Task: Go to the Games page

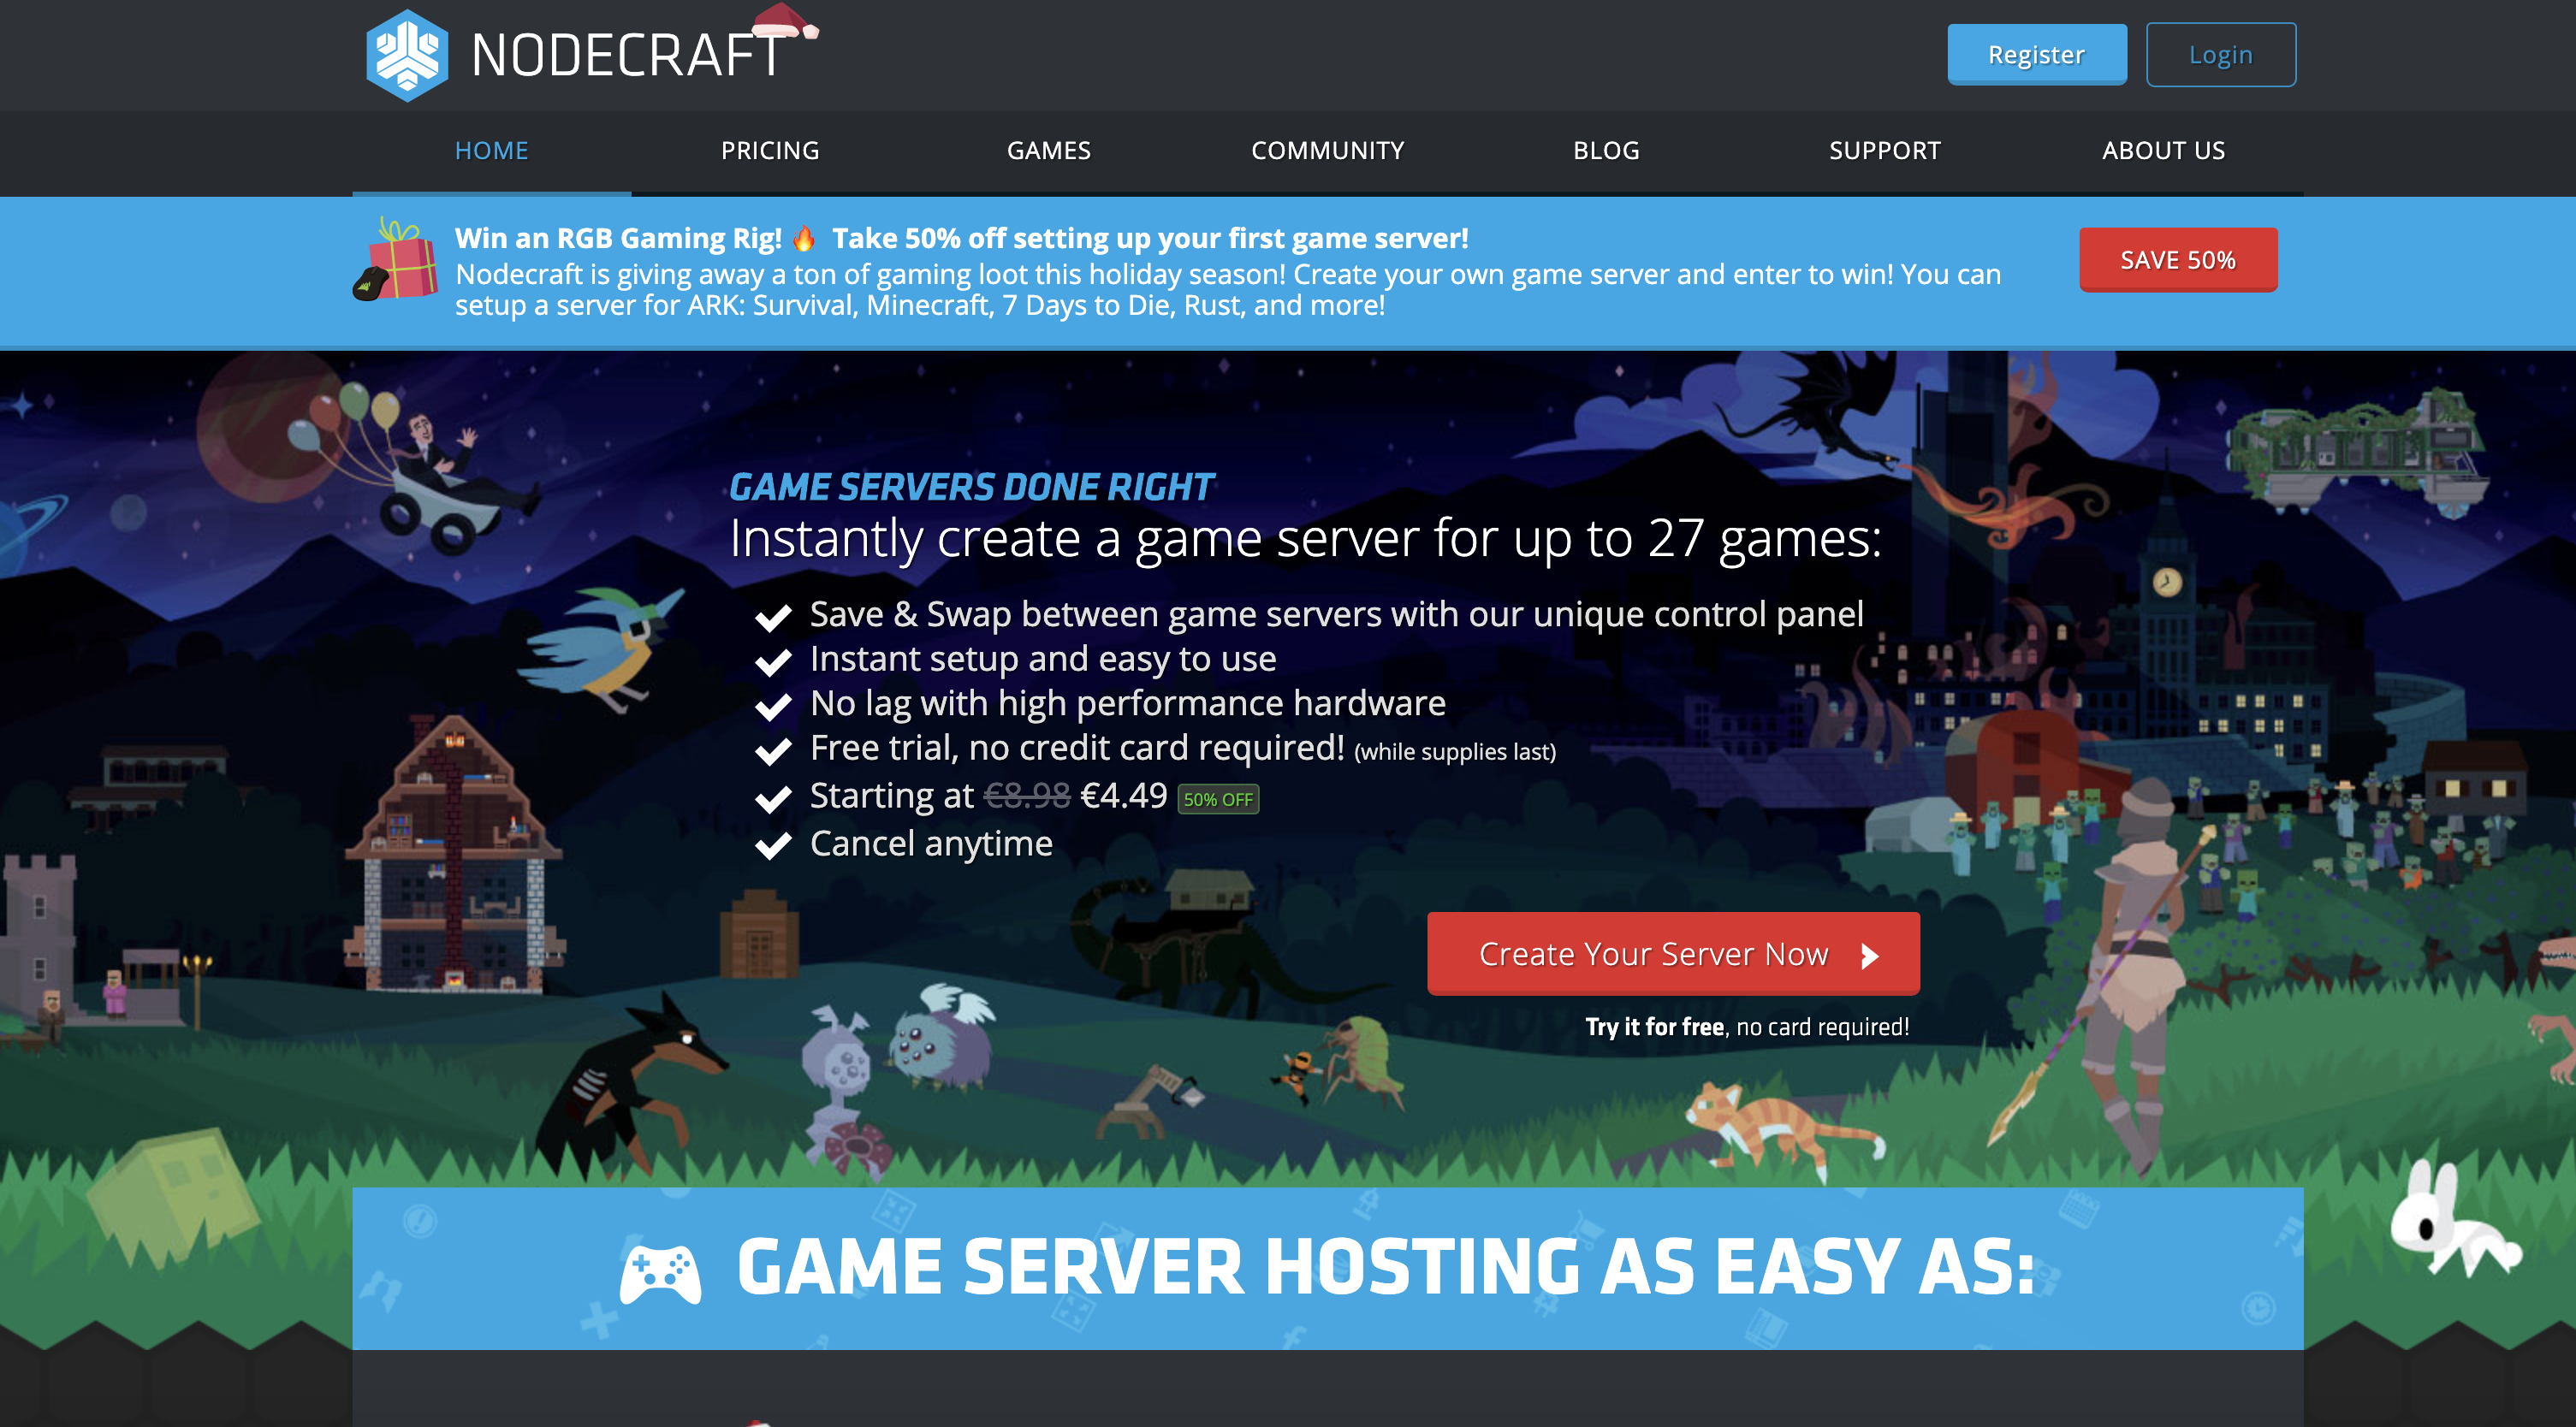Action: click(1048, 151)
